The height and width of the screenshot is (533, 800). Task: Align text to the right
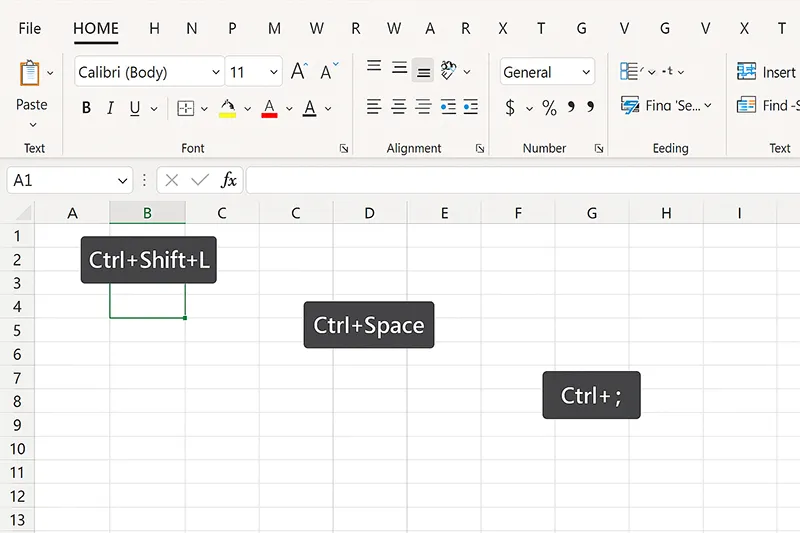pos(423,107)
